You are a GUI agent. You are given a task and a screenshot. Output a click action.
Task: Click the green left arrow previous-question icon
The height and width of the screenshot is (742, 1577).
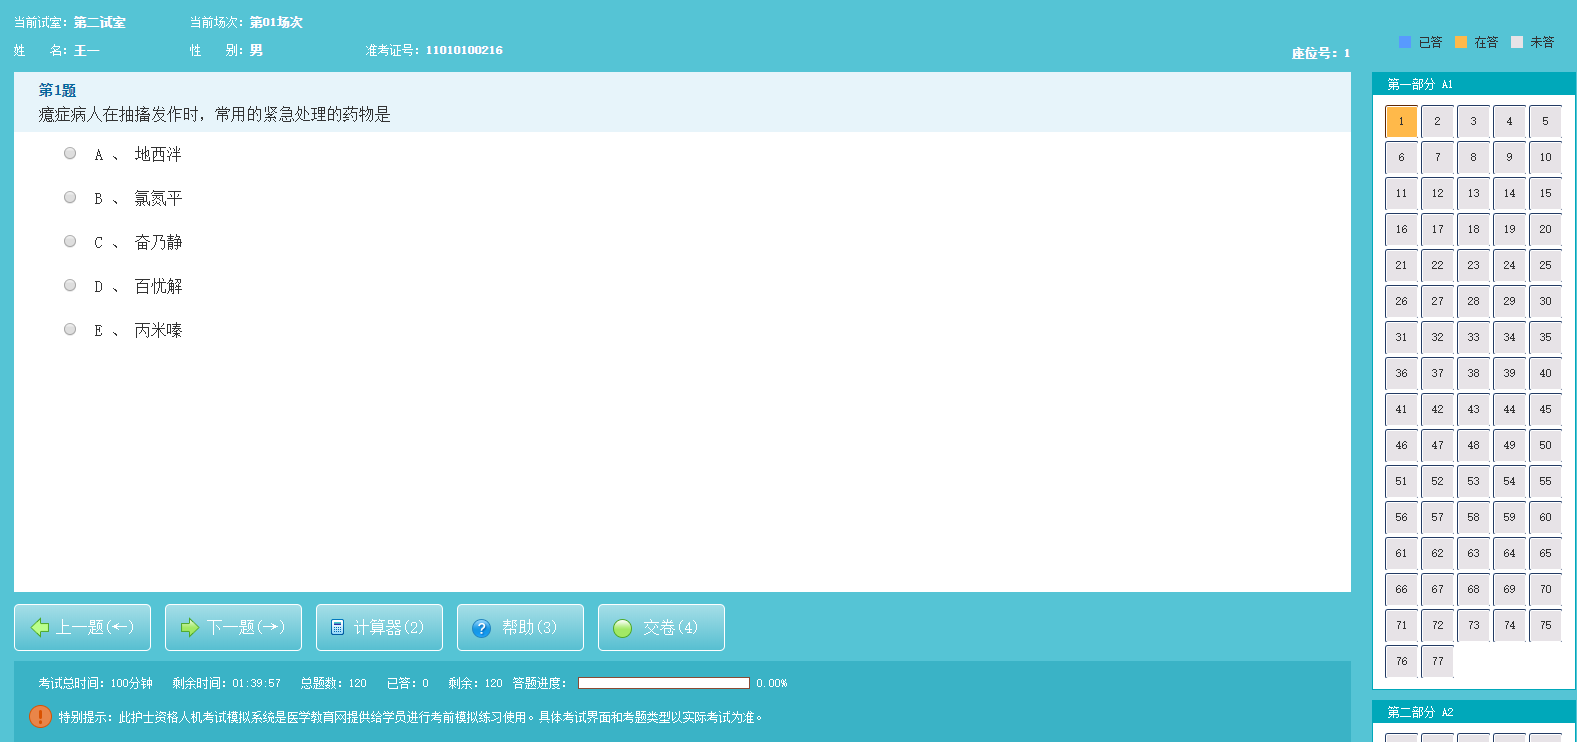pyautogui.click(x=40, y=627)
